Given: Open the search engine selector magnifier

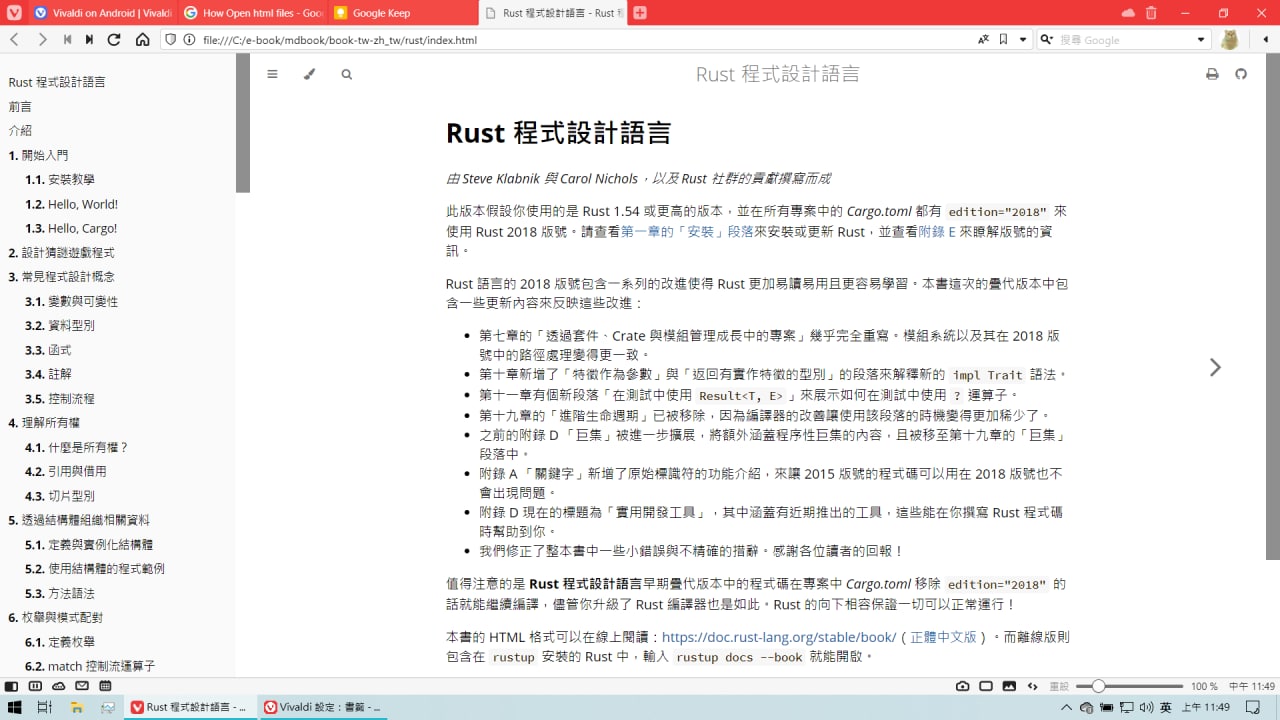Looking at the screenshot, I should coord(1047,40).
